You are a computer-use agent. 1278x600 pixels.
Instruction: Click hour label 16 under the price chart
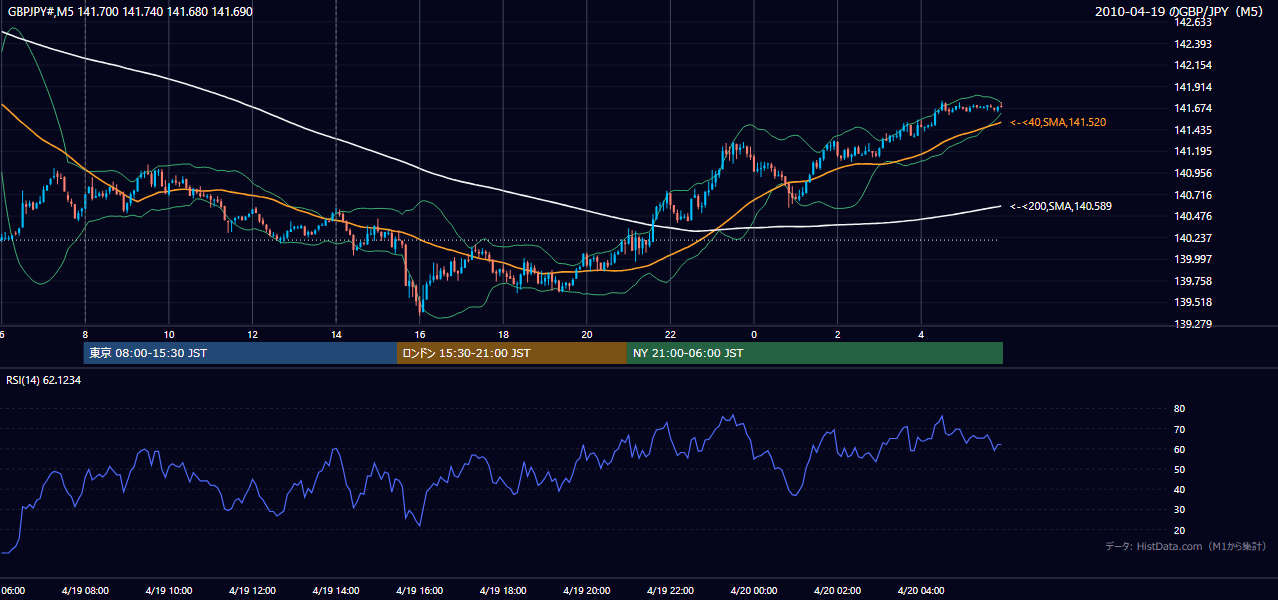pos(420,334)
